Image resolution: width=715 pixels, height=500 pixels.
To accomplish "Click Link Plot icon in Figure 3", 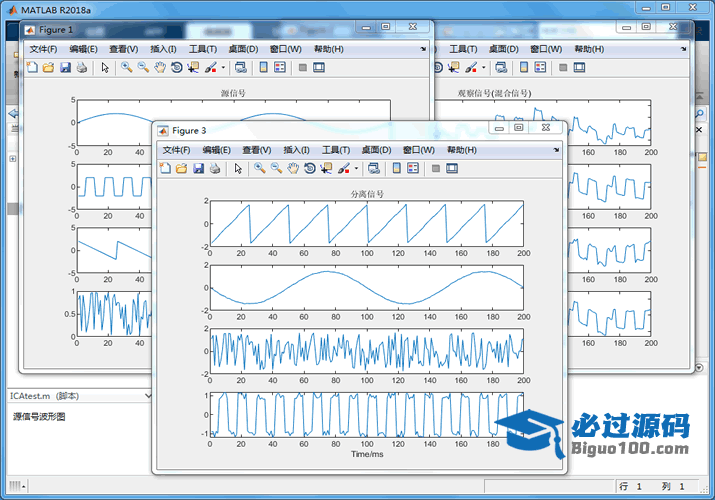I will point(374,168).
